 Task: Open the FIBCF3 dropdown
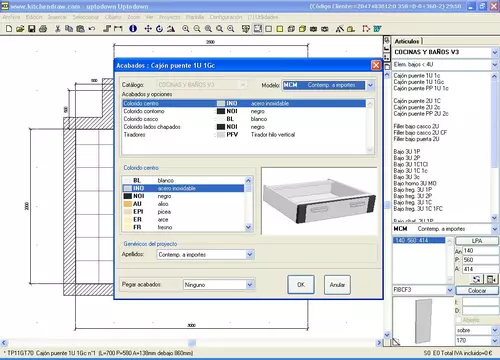click(450, 290)
